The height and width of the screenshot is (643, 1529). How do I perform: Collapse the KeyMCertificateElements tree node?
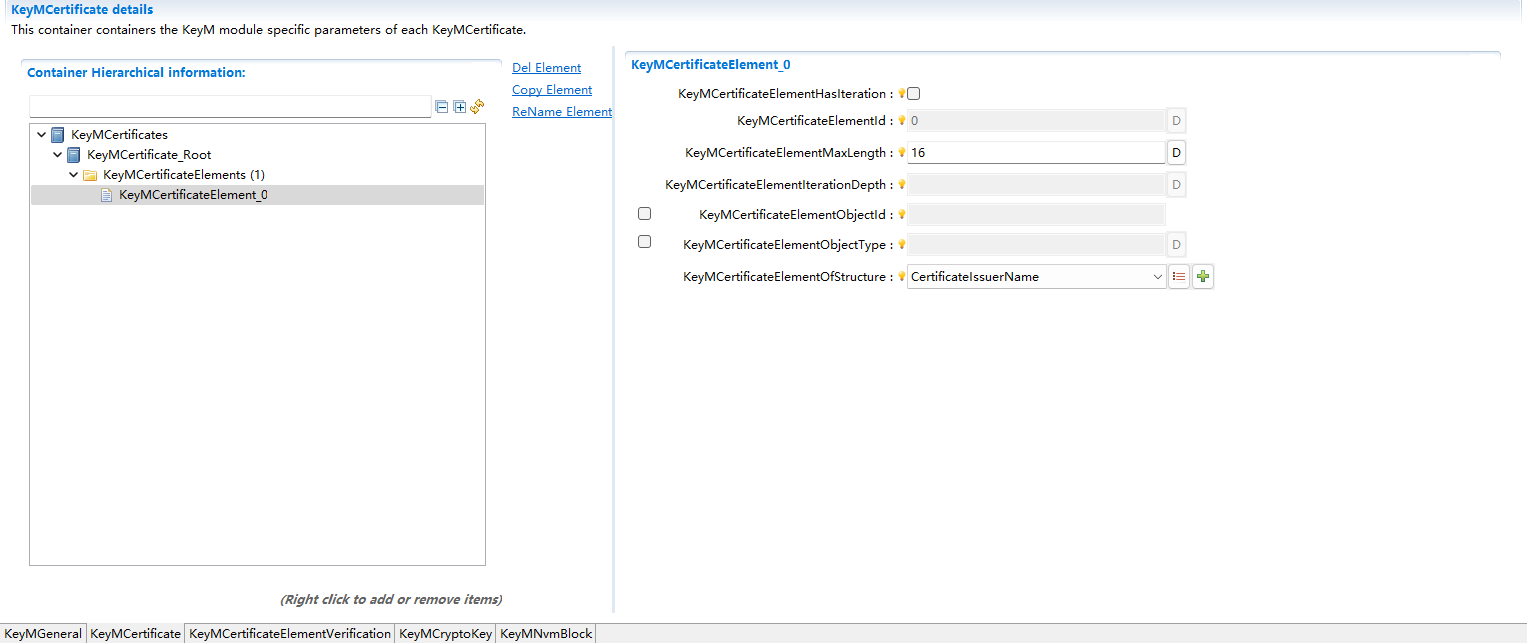(x=73, y=174)
